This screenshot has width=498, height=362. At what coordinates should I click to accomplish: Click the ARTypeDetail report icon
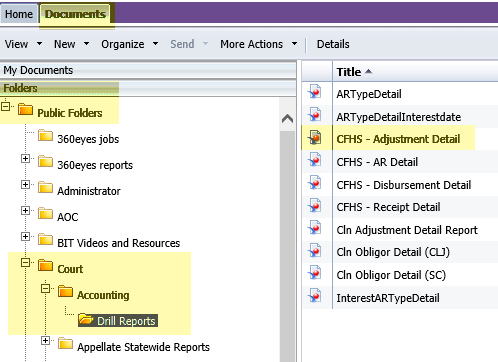tap(315, 92)
